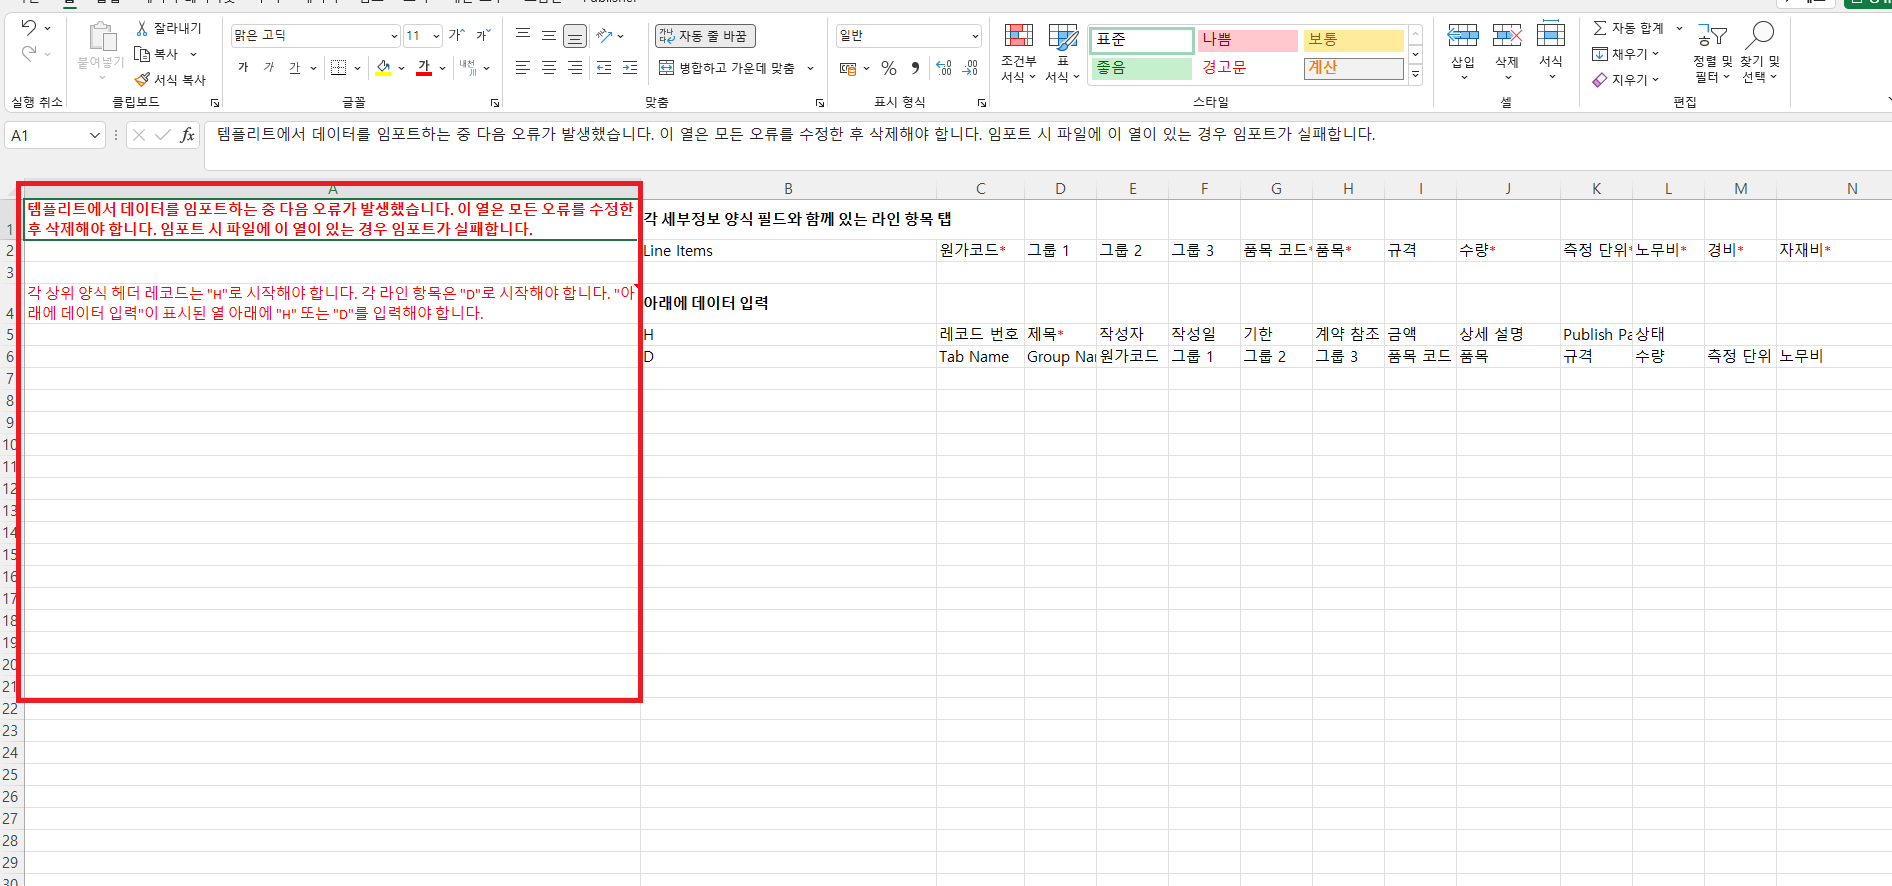Click the percent style icon
This screenshot has height=886, width=1892.
(888, 68)
